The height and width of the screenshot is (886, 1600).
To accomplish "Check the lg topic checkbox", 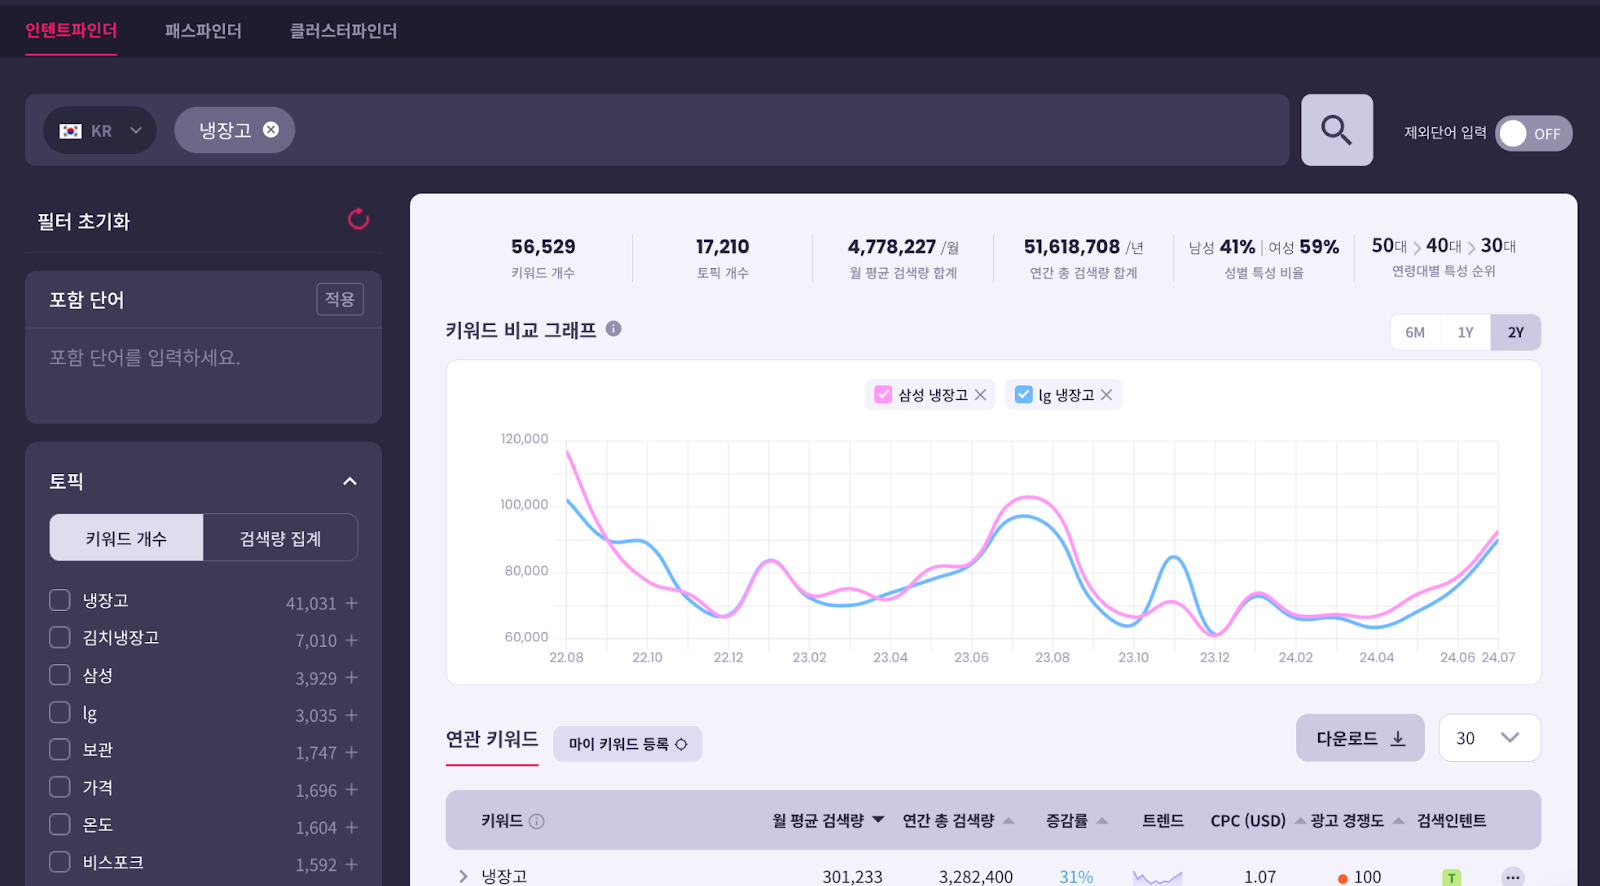I will click(60, 712).
